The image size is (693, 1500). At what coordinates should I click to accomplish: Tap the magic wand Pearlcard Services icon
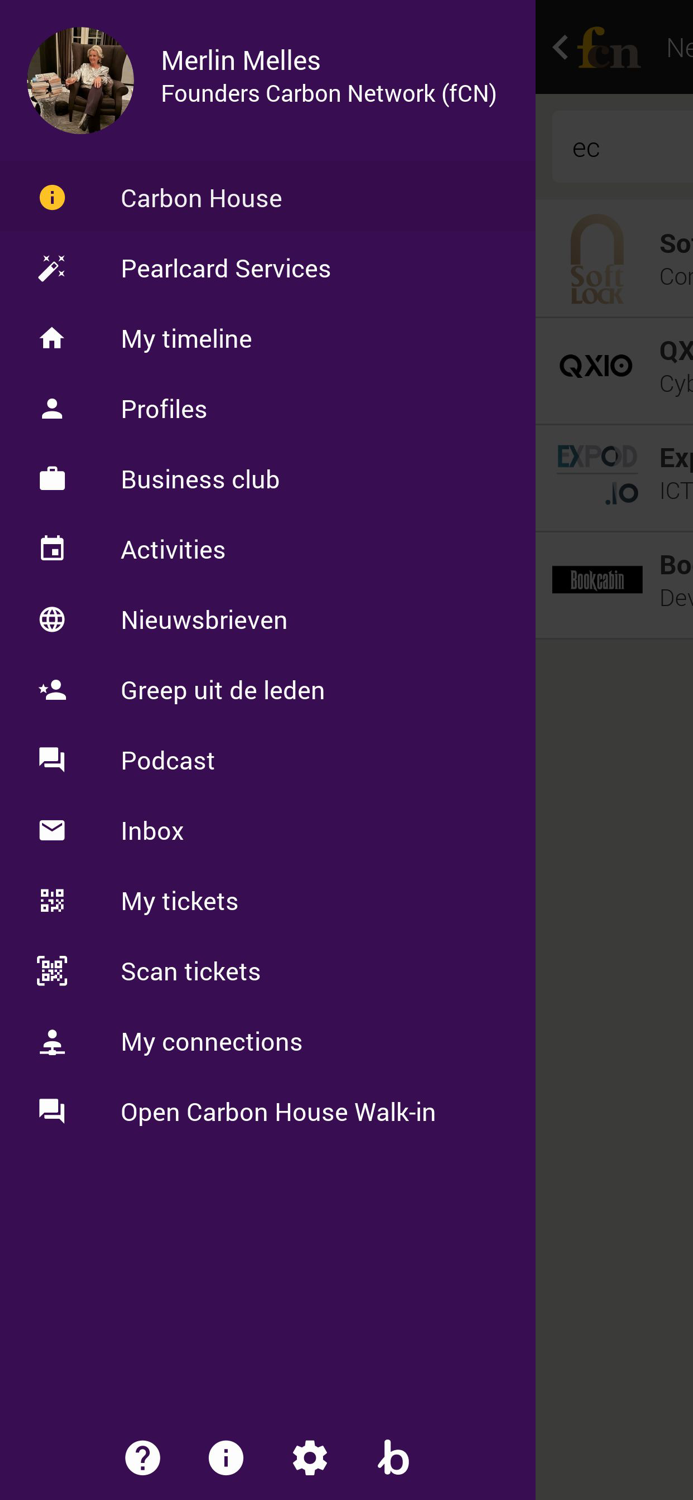pyautogui.click(x=52, y=268)
